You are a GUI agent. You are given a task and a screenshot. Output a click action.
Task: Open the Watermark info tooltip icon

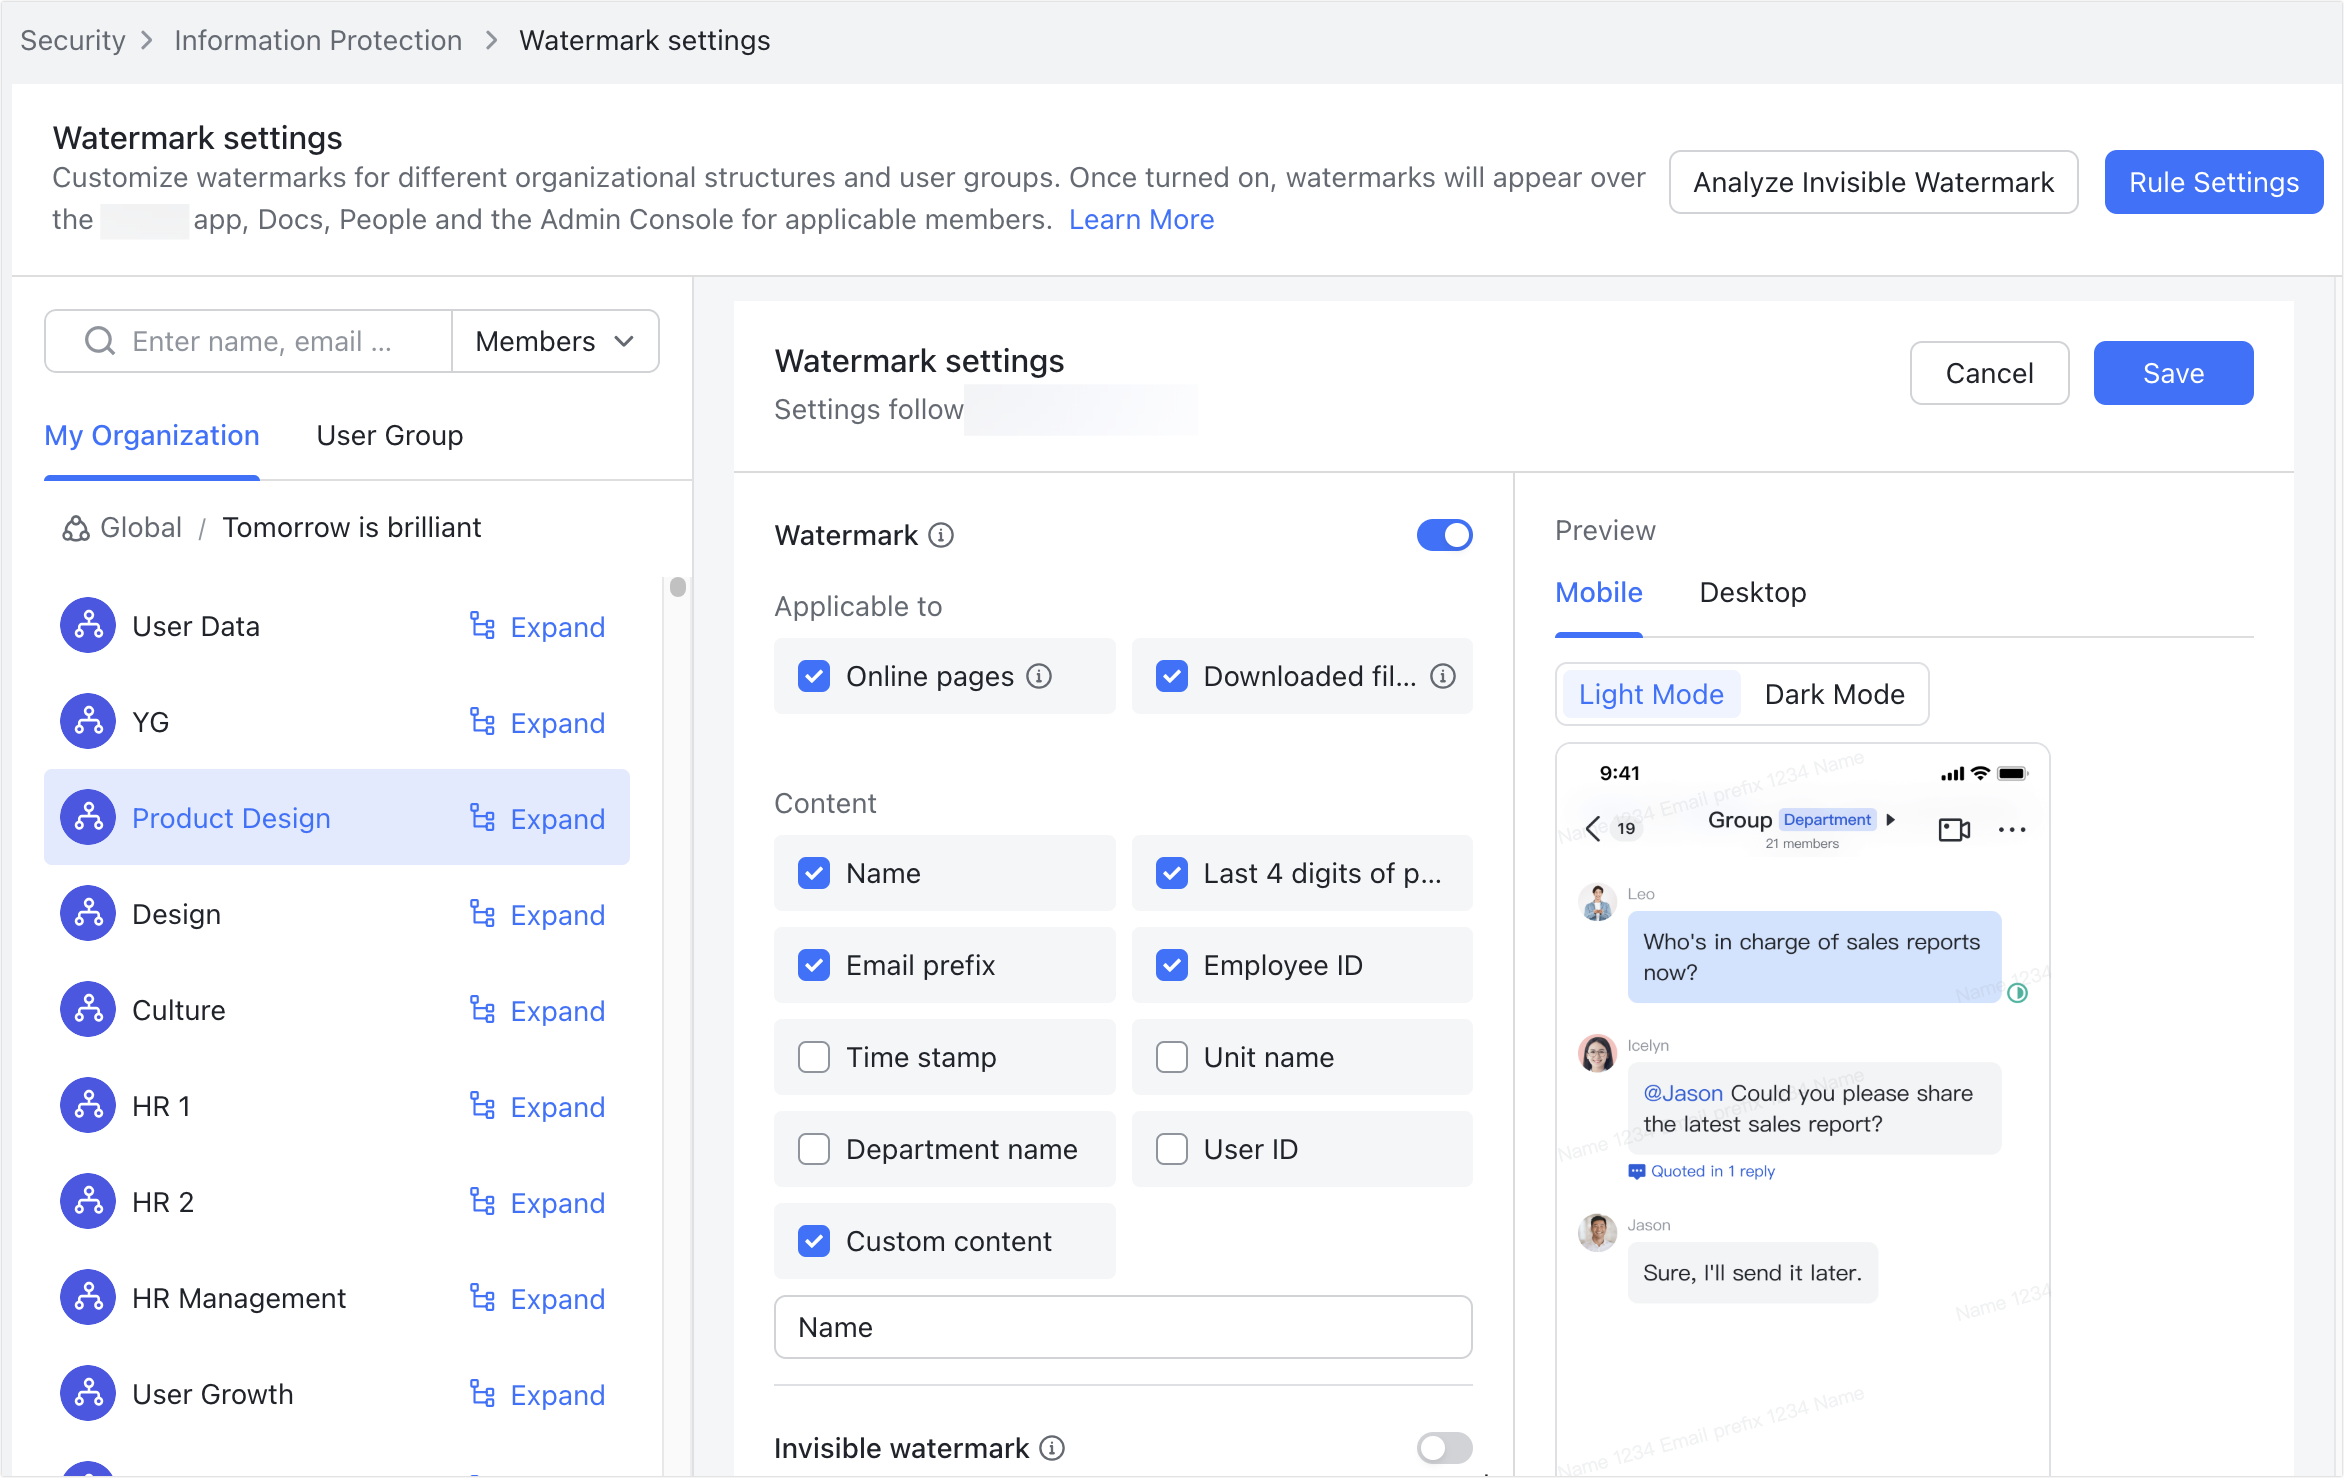938,535
